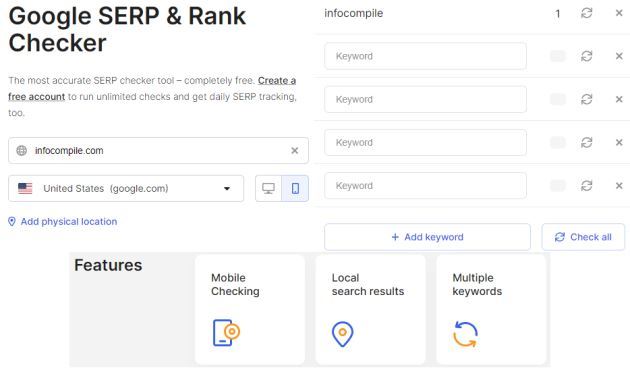Screen dimensions: 630x374
Task: Switch to desktop device search
Action: [268, 188]
